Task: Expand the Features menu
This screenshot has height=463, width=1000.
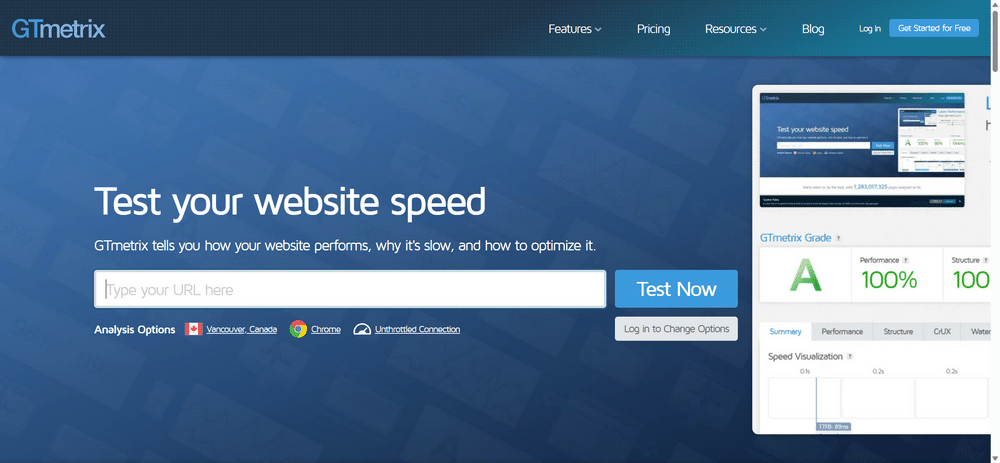Action: coord(575,29)
